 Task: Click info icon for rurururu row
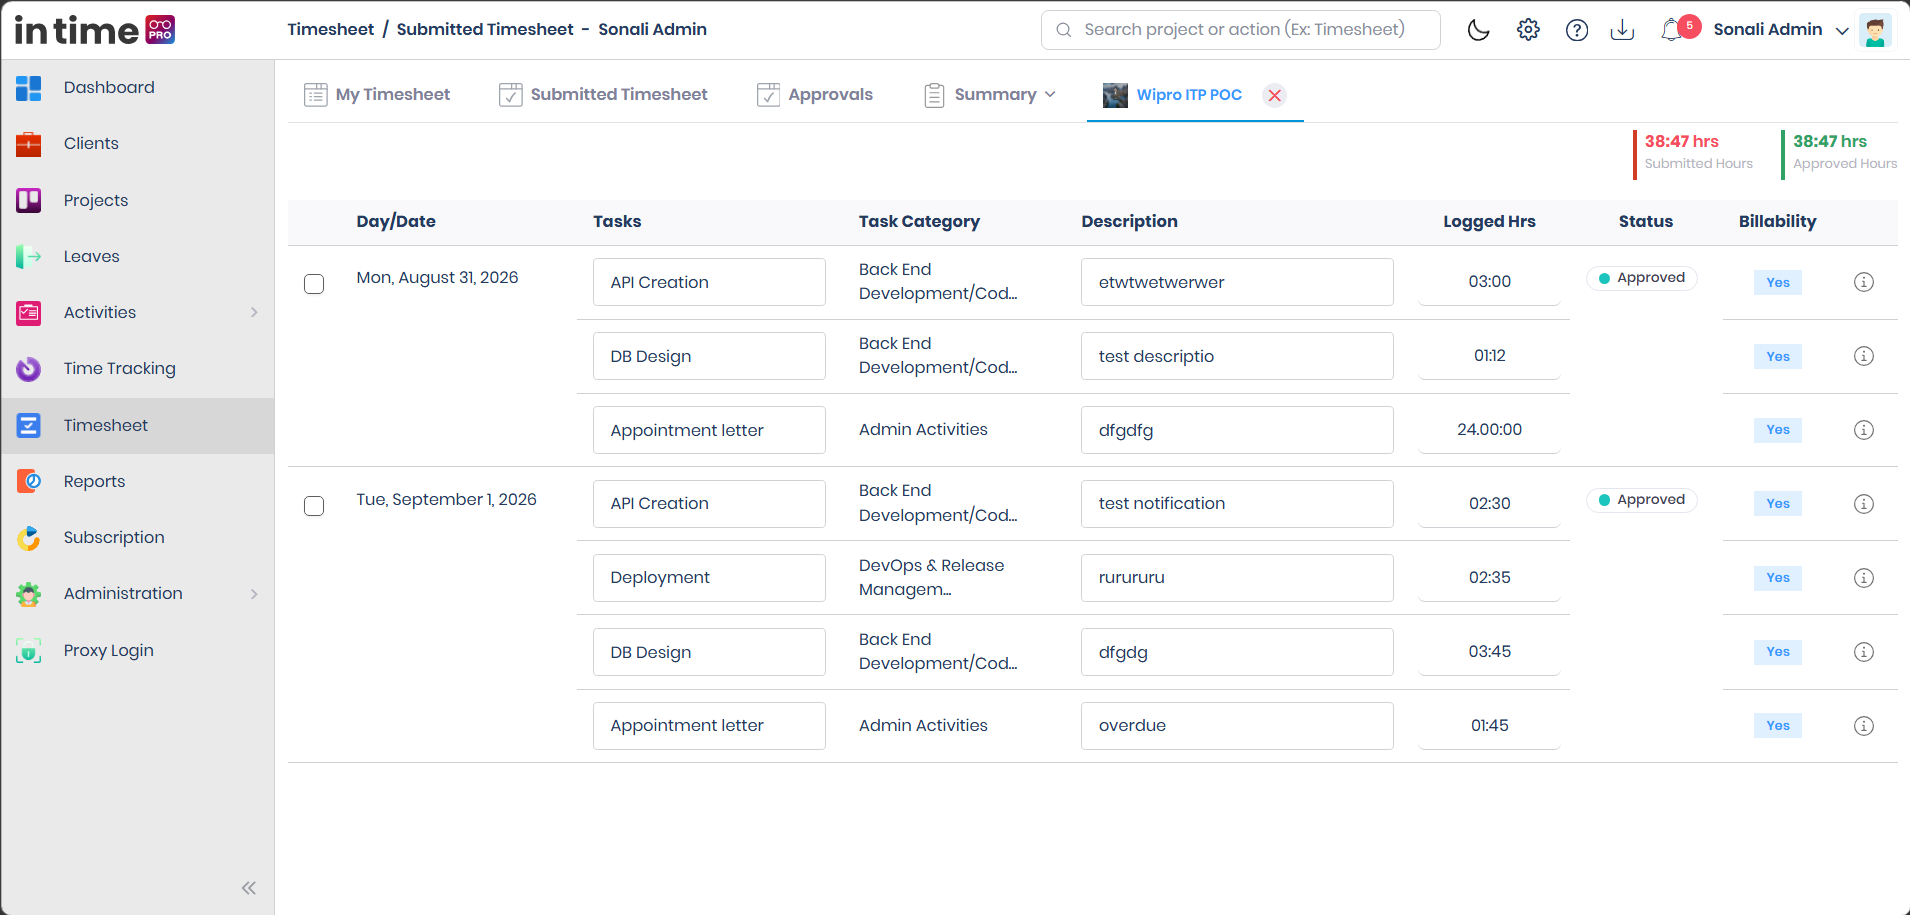(1864, 578)
